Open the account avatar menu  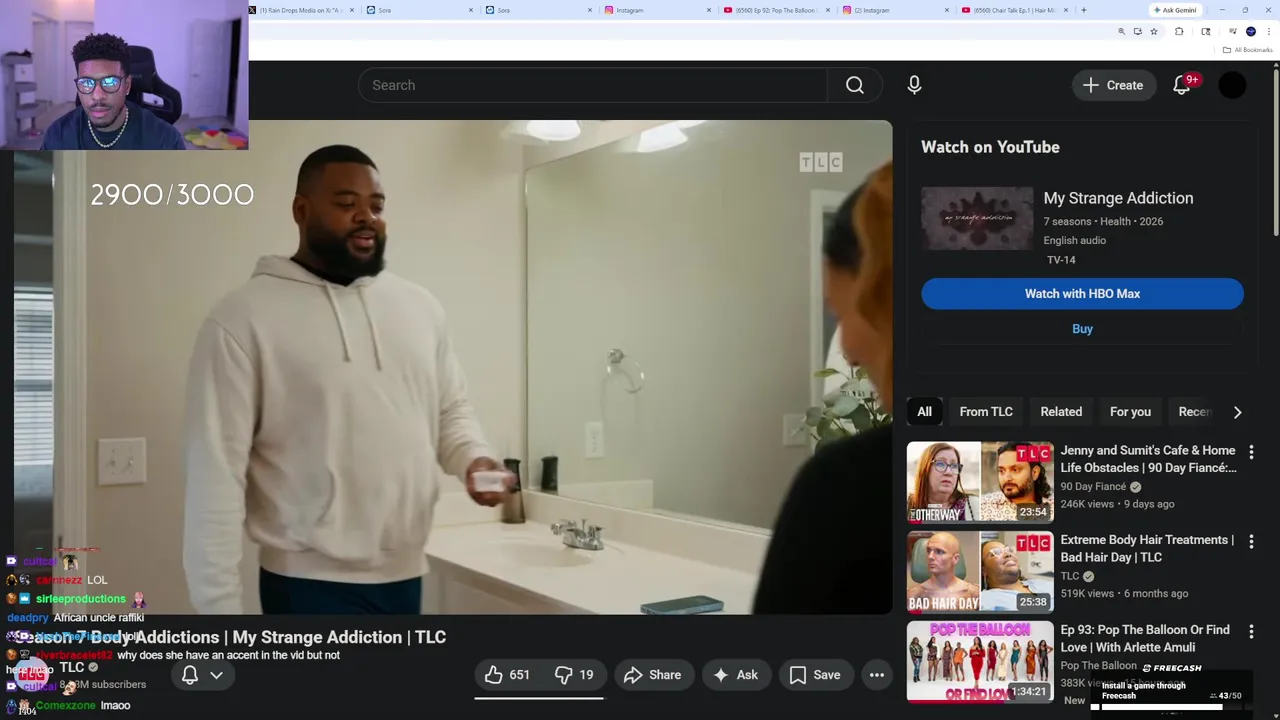[x=1233, y=85]
